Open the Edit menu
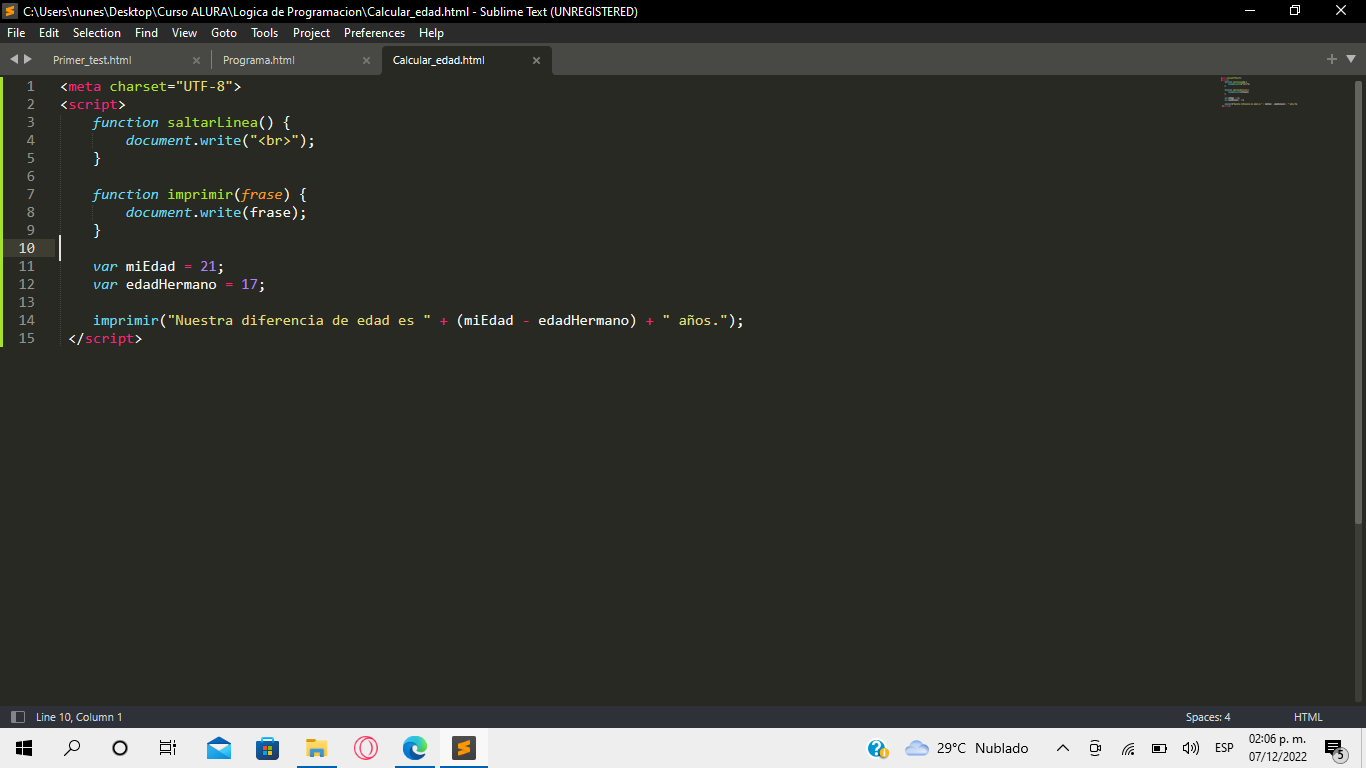Viewport: 1366px width, 768px height. click(49, 33)
